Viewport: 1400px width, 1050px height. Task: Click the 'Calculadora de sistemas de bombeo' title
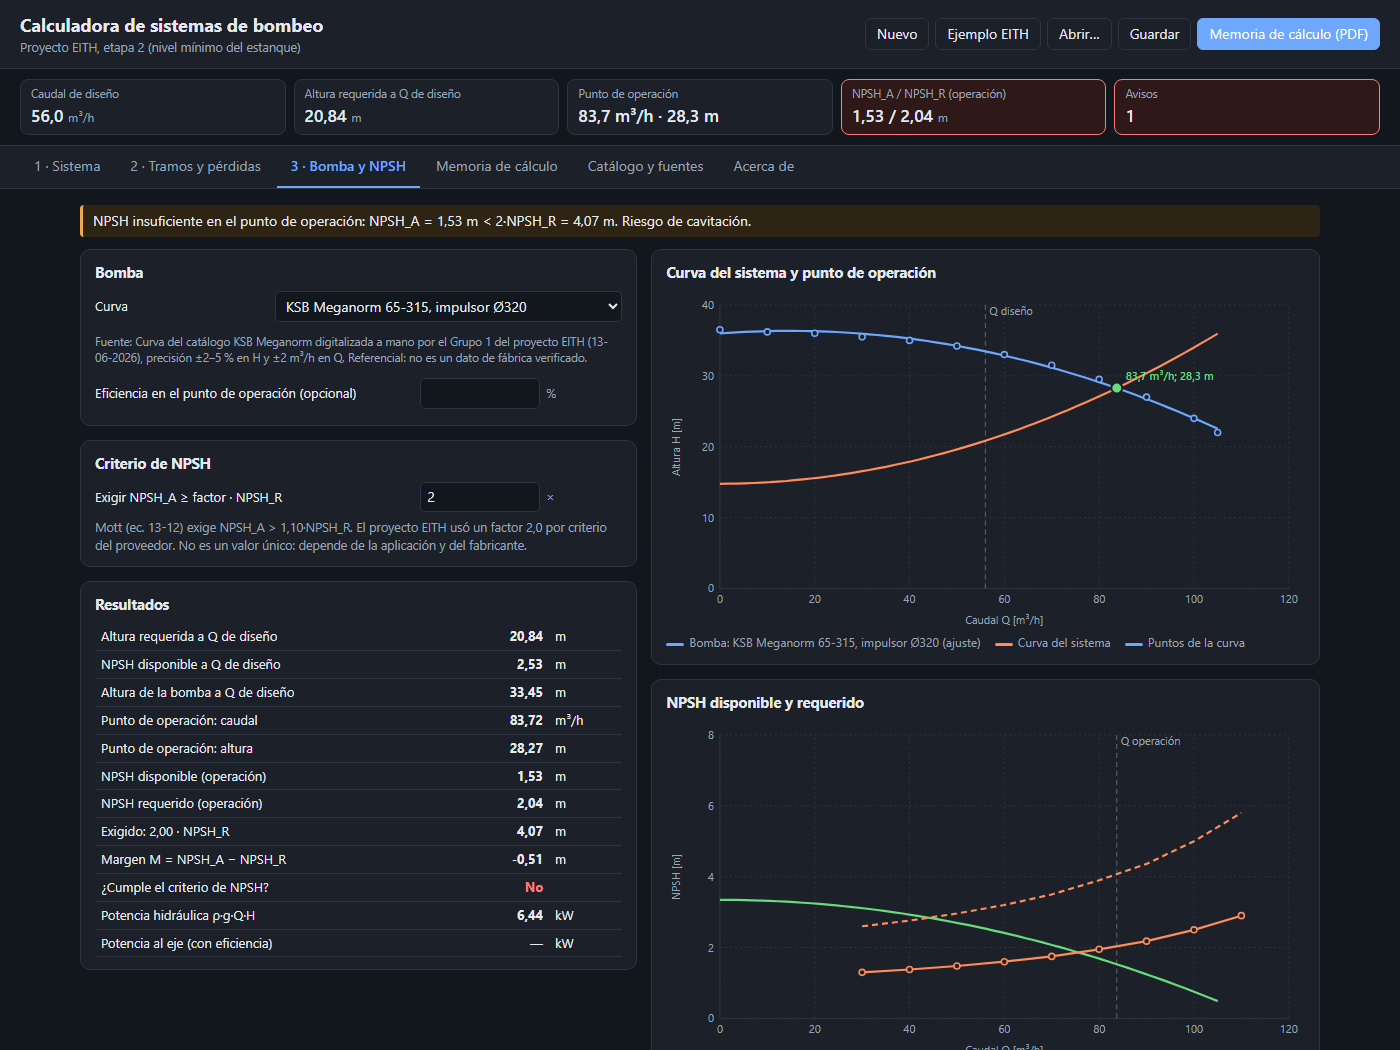pos(172,26)
